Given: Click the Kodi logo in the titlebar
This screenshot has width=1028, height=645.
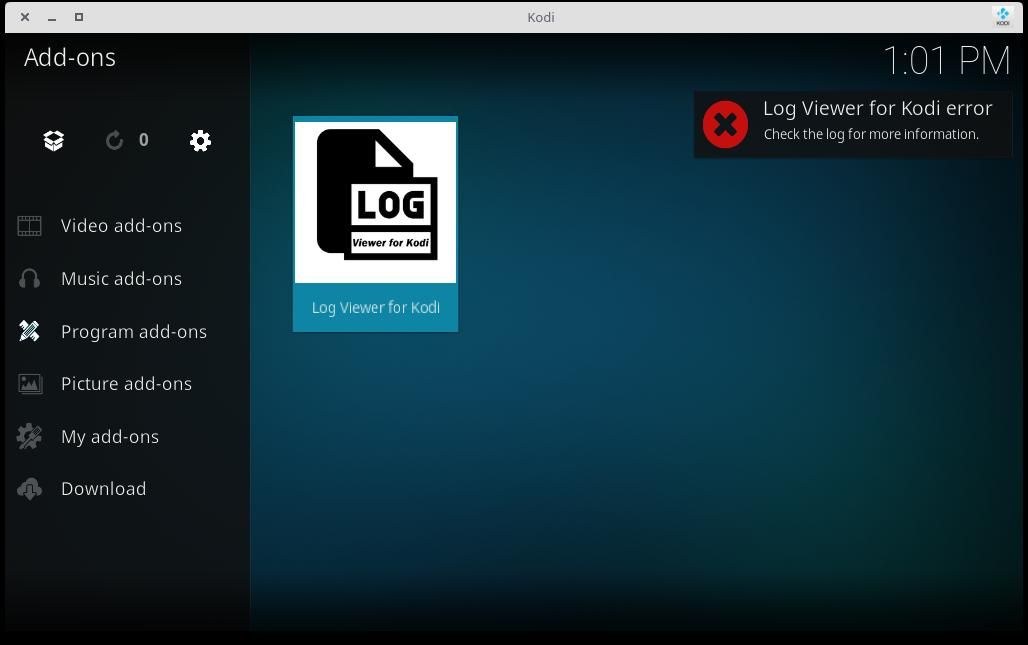Looking at the screenshot, I should tap(1001, 16).
